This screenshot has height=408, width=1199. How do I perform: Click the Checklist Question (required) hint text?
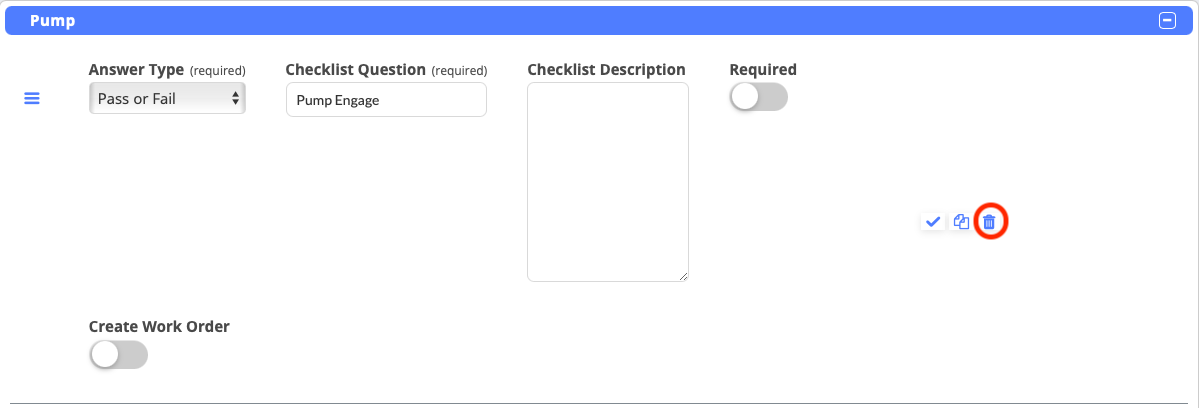(459, 71)
